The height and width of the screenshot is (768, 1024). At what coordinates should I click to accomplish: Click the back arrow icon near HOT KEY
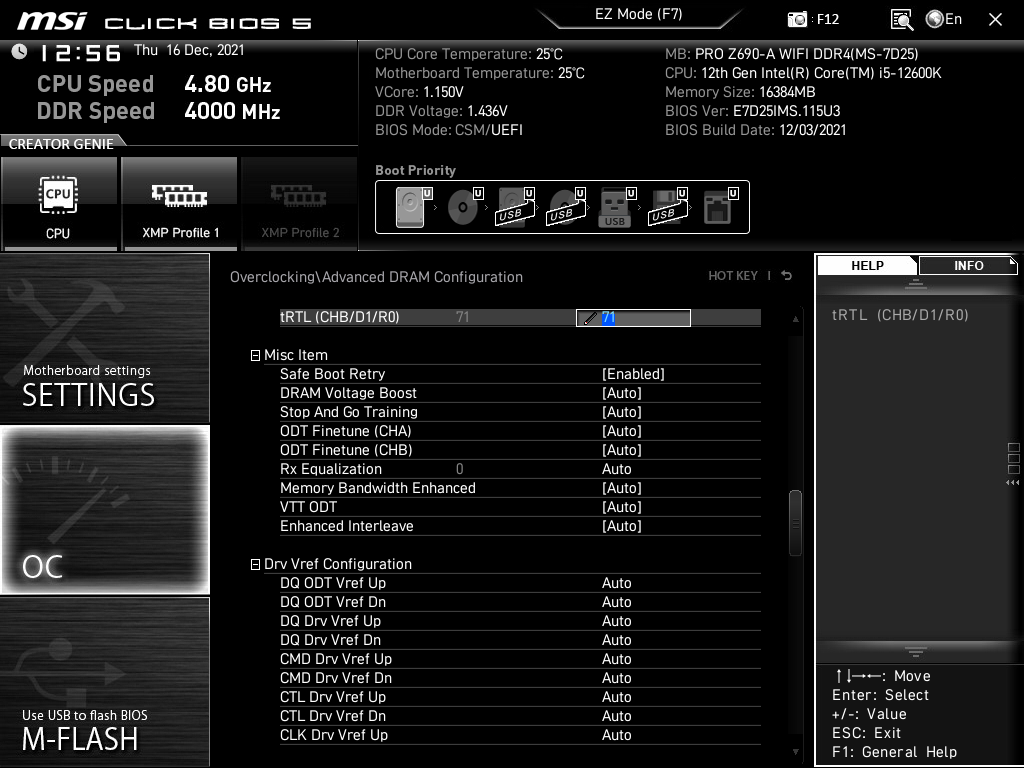(x=787, y=276)
